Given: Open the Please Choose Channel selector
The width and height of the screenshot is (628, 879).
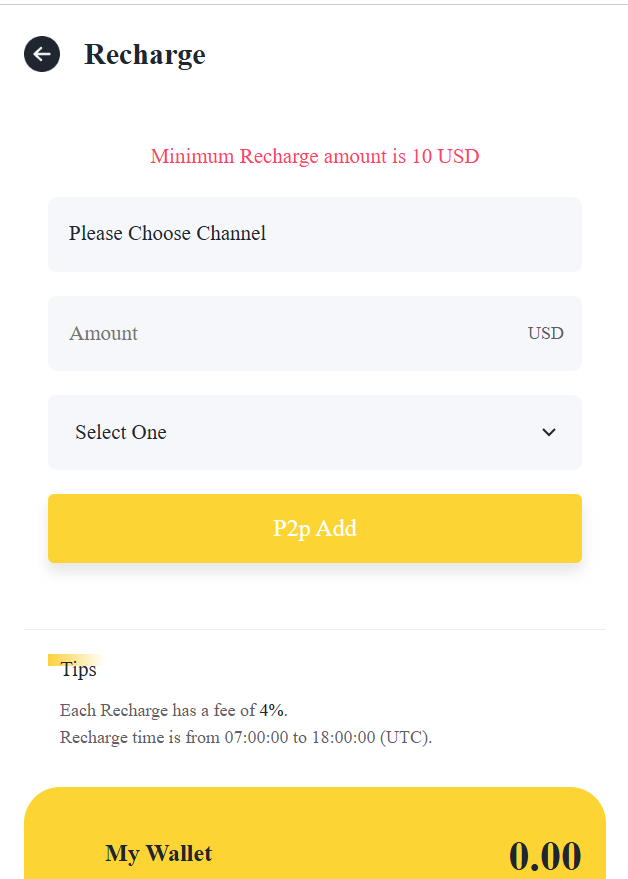Looking at the screenshot, I should [314, 234].
